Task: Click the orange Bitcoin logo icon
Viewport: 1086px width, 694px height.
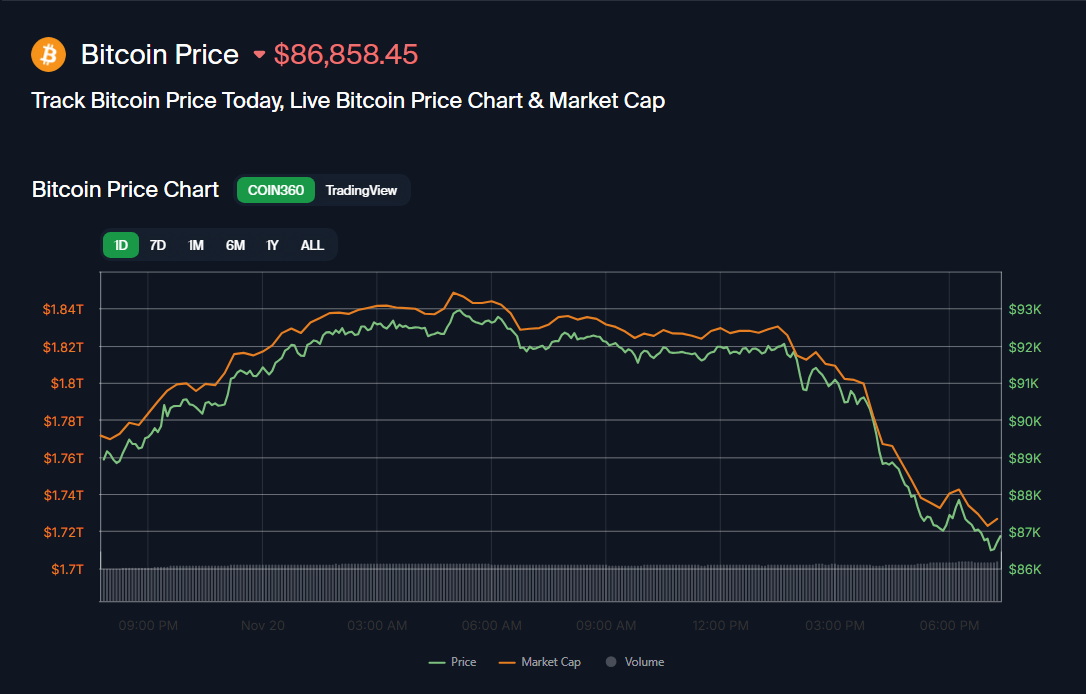Action: [48, 54]
